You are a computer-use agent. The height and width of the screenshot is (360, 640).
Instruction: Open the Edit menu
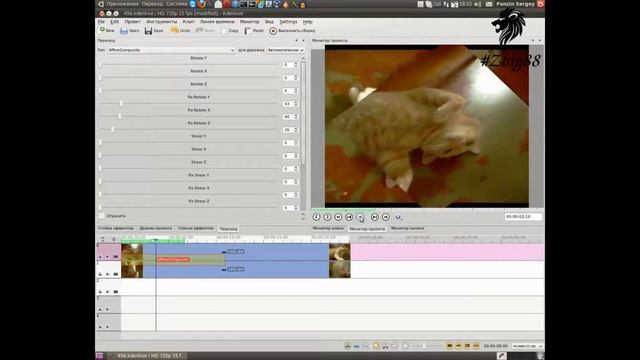tap(115, 22)
